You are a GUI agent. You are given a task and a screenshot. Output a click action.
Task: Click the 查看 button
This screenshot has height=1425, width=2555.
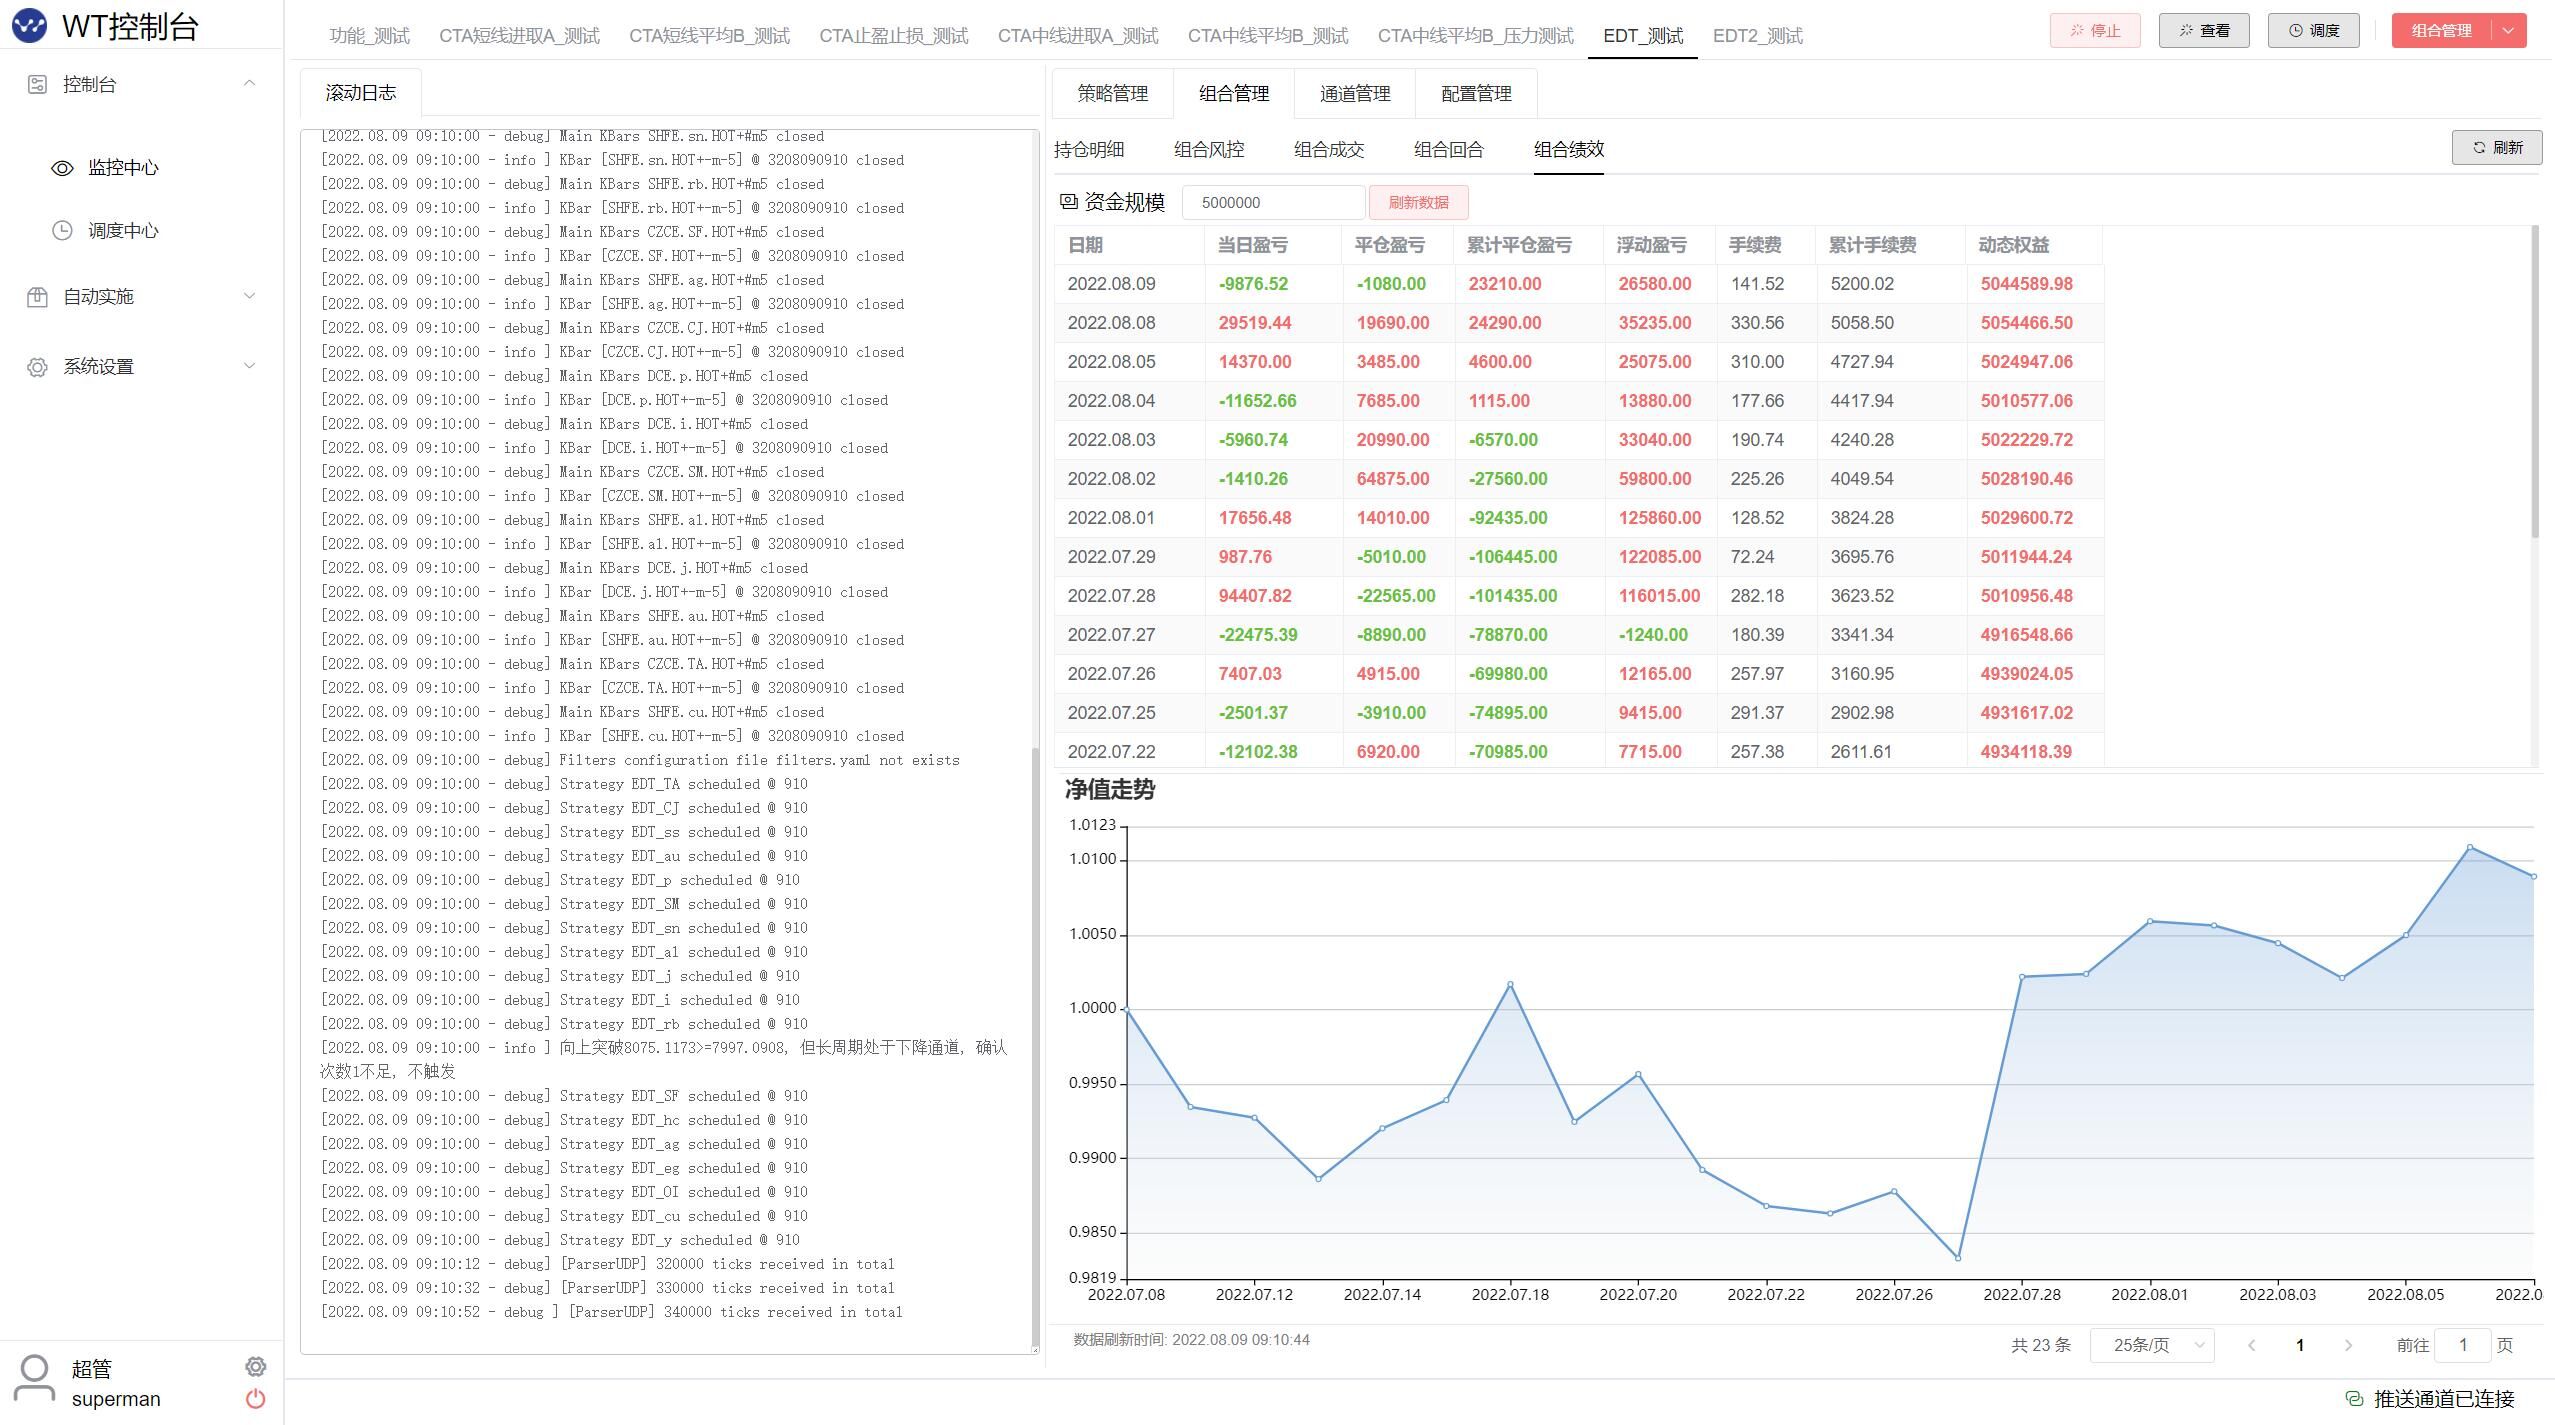point(2204,31)
